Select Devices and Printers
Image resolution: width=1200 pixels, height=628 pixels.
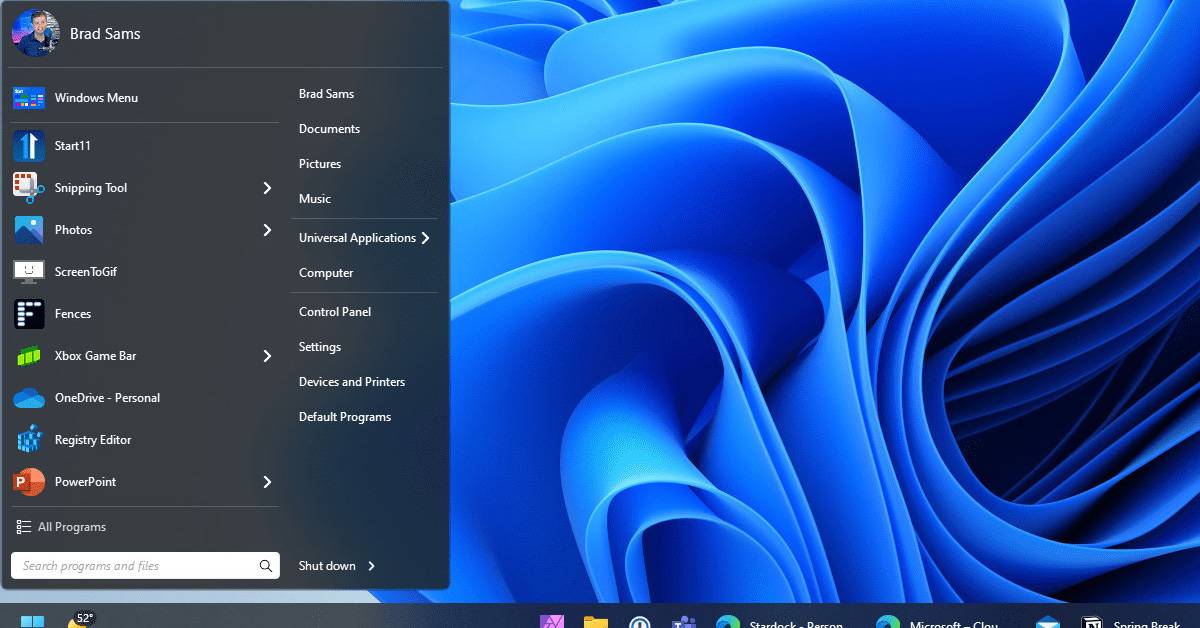(x=351, y=382)
